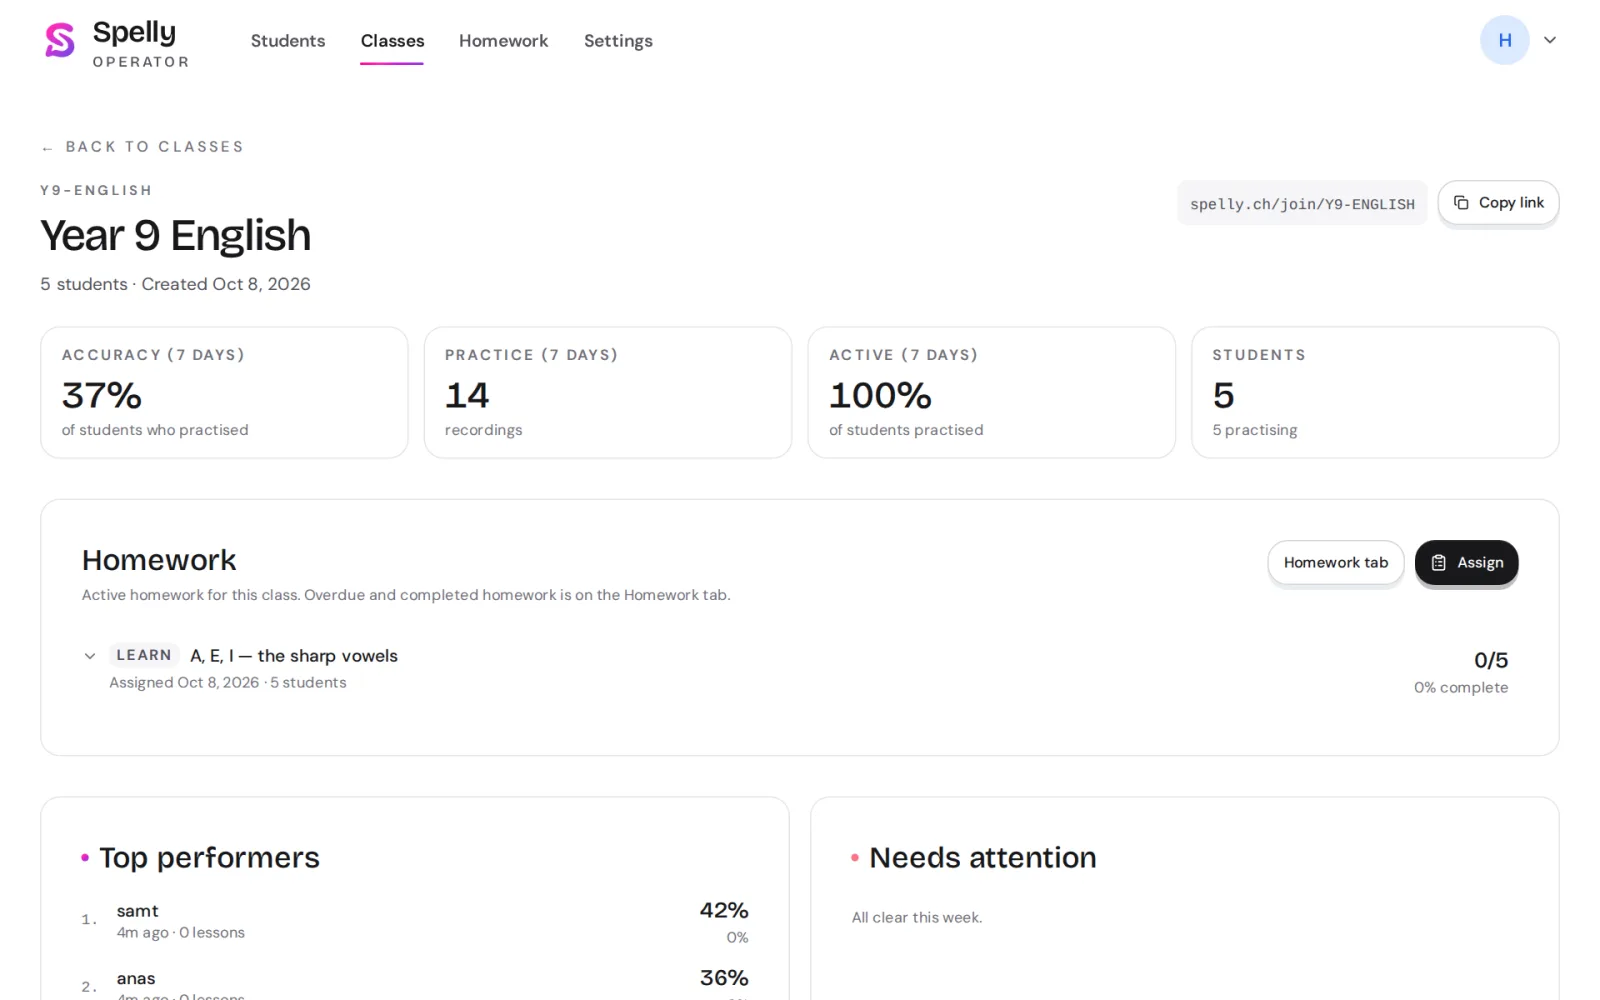1600x1000 pixels.
Task: Copy the class join link
Action: pos(1498,203)
